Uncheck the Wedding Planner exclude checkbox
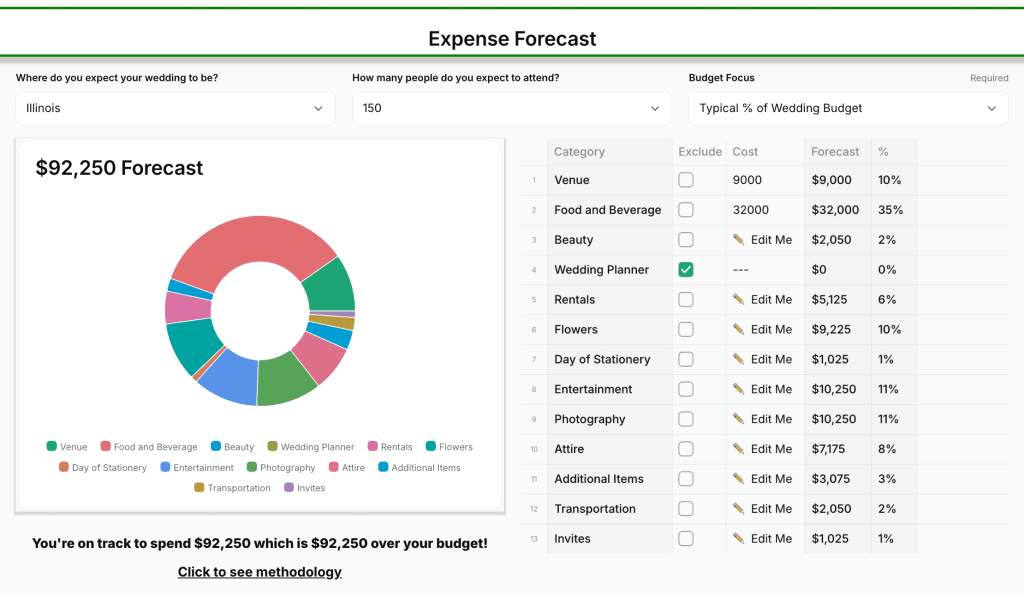 (686, 270)
